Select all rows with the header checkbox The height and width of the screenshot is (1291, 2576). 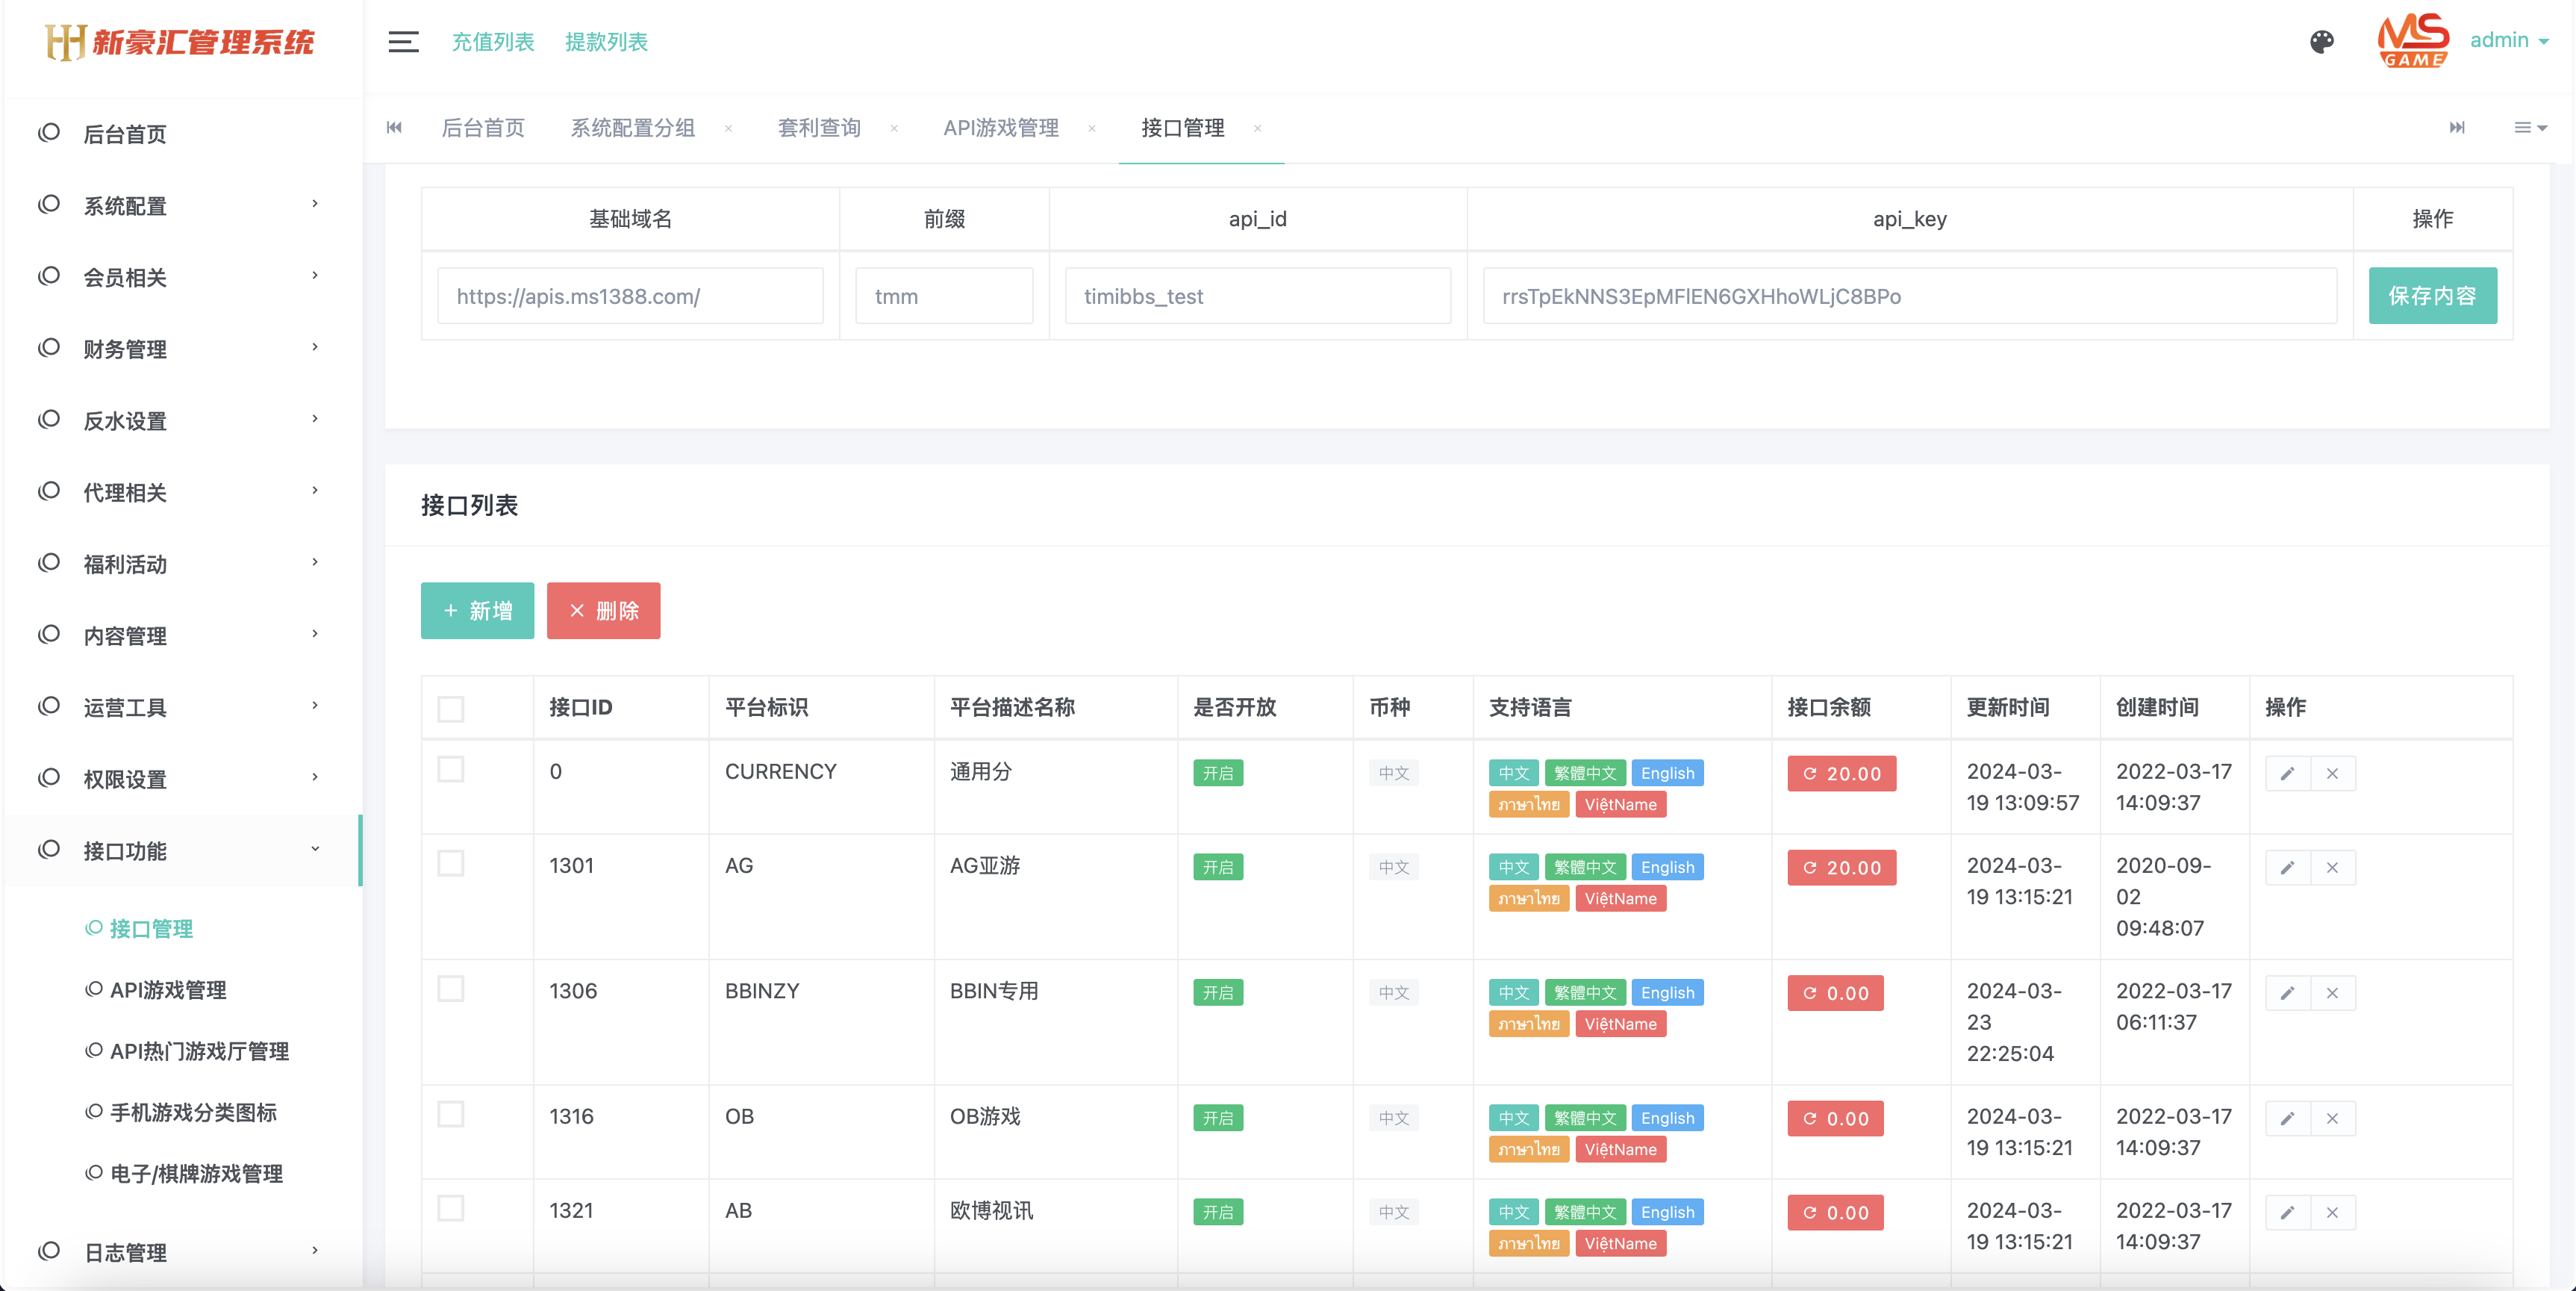click(x=451, y=708)
